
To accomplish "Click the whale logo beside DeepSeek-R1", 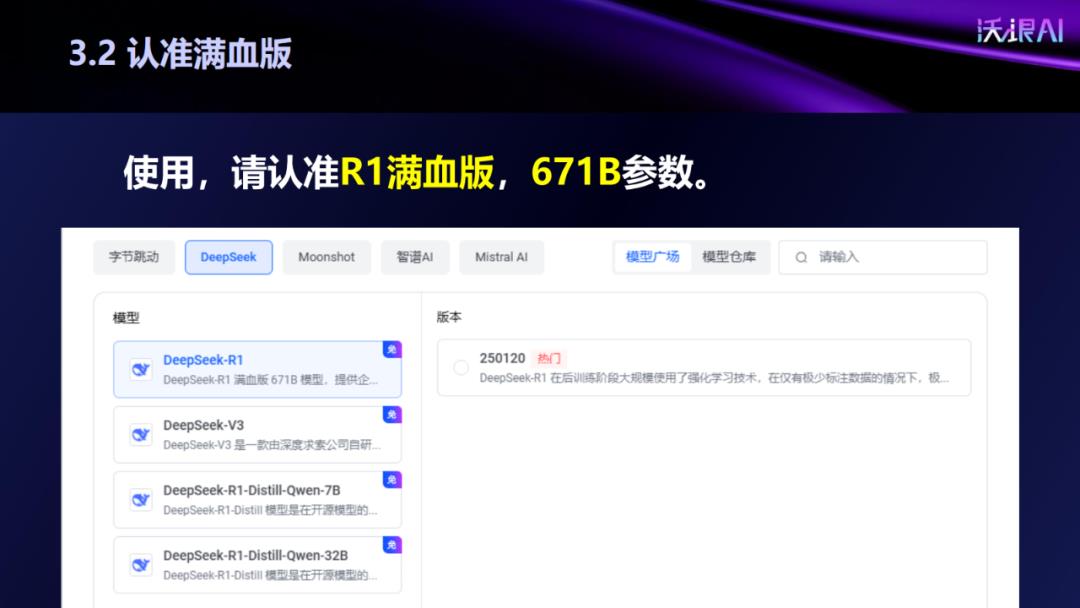I will click(141, 370).
